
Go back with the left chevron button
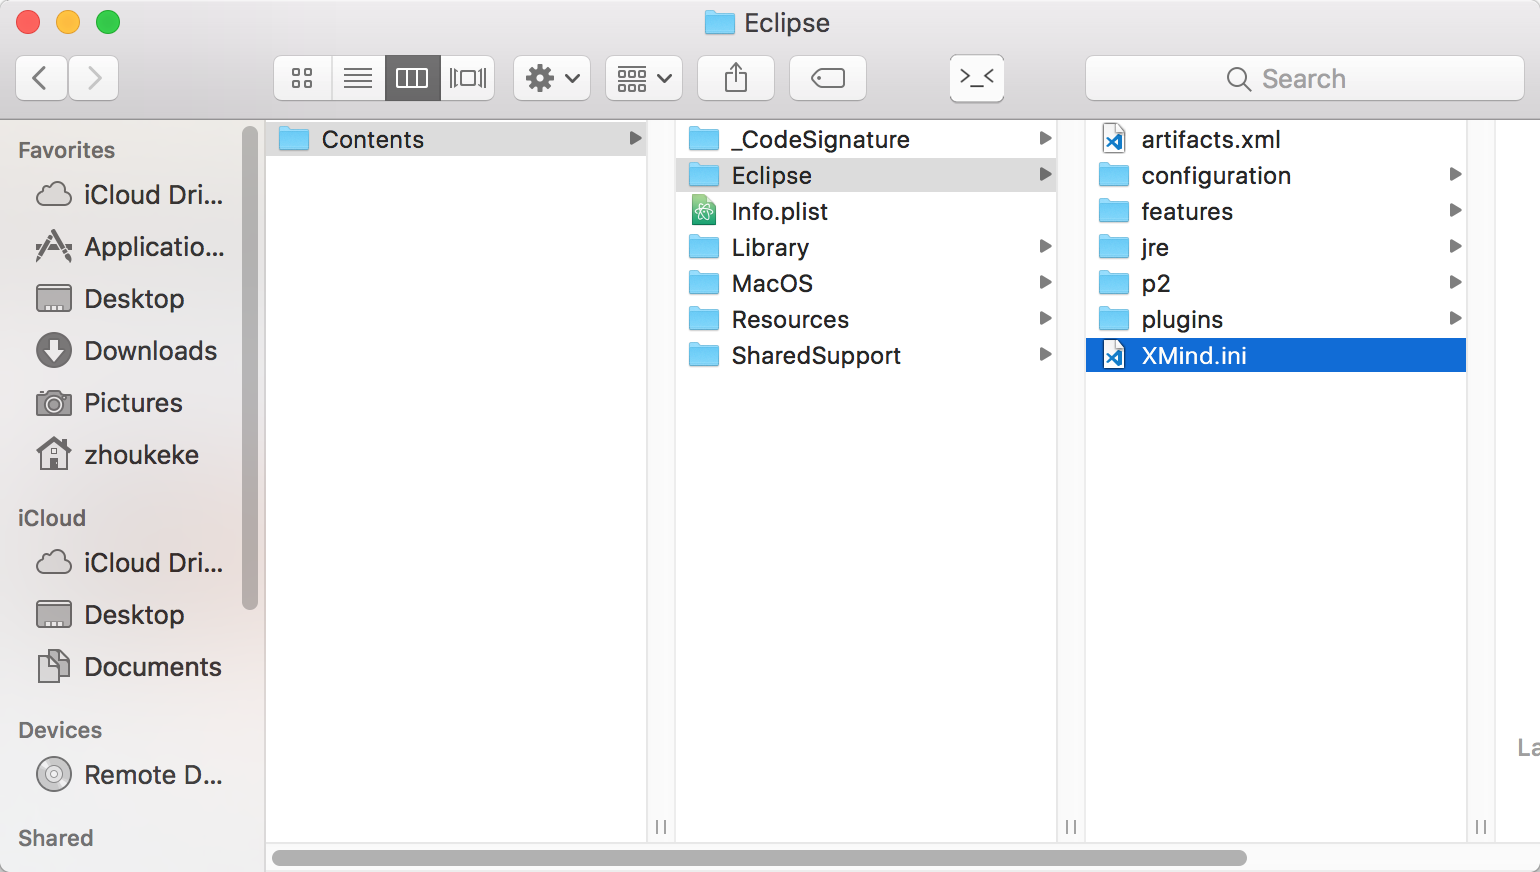41,78
